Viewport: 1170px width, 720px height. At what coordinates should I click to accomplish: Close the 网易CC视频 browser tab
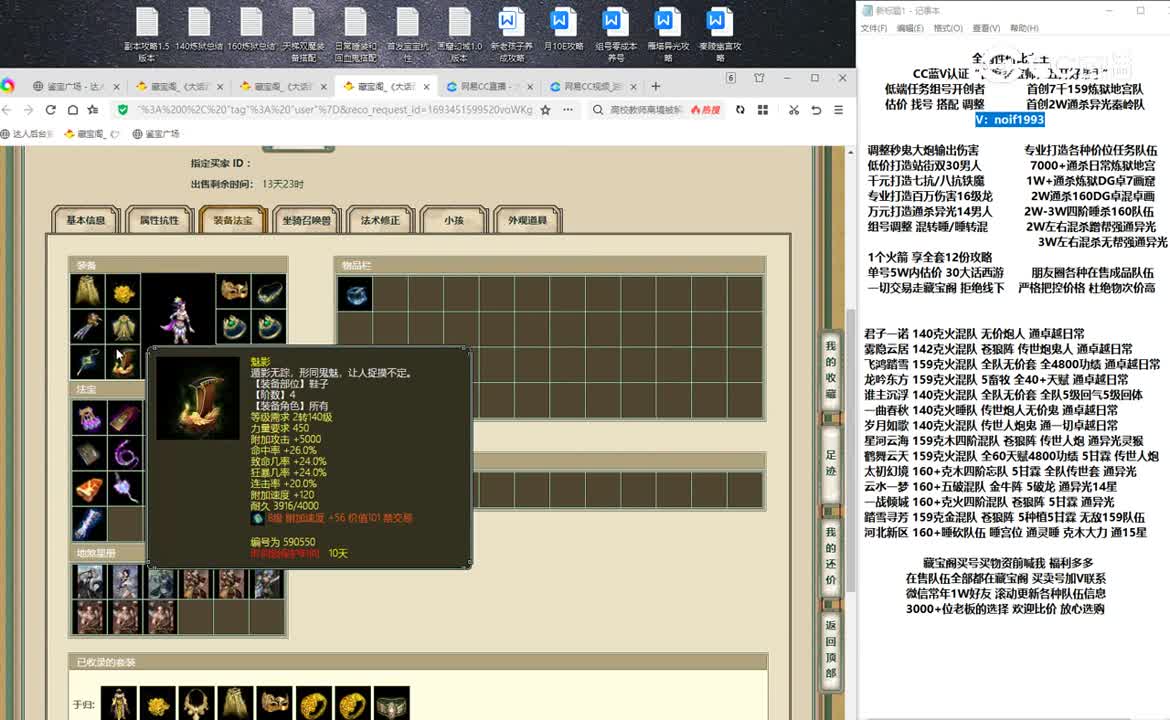pos(634,87)
